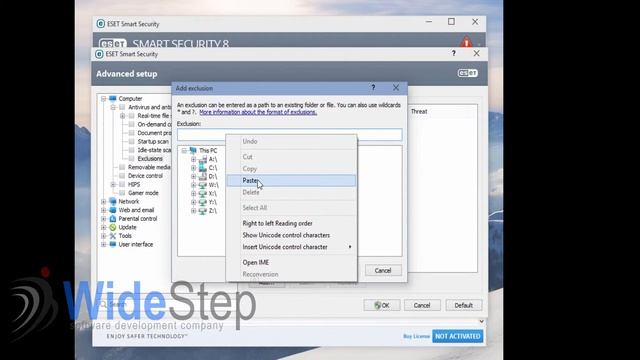Open help in the Add exclusion dialog title bar

pos(373,88)
